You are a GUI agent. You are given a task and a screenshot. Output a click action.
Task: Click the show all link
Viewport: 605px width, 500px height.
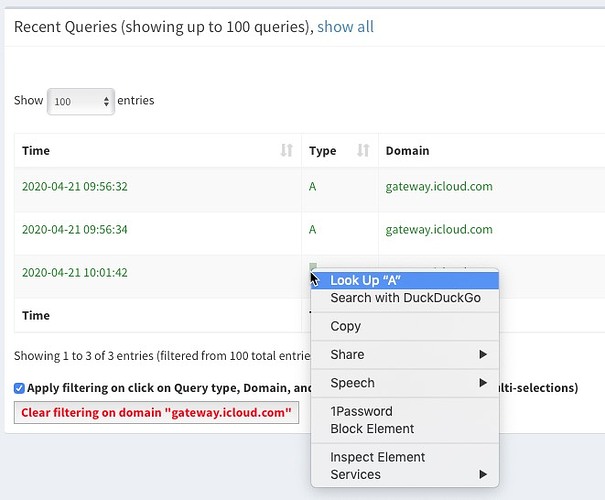[345, 27]
